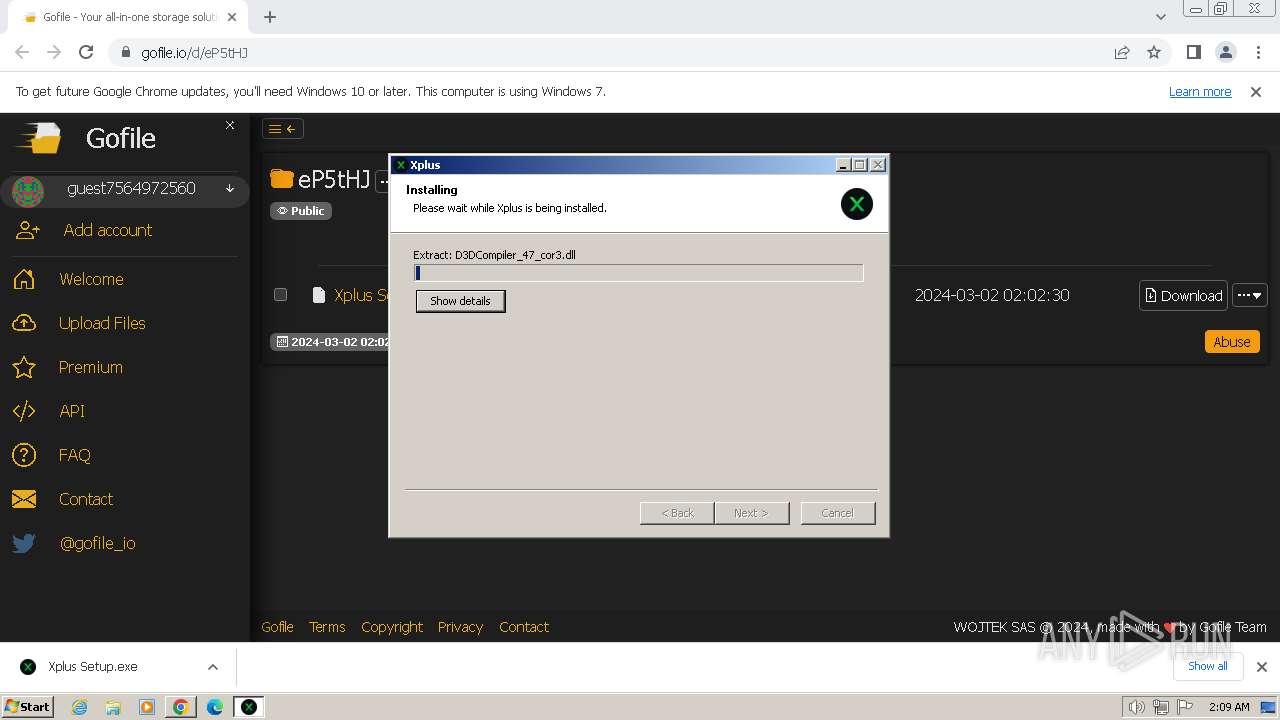Launch Internet Explorer from taskbar
The image size is (1280, 720).
tap(79, 707)
